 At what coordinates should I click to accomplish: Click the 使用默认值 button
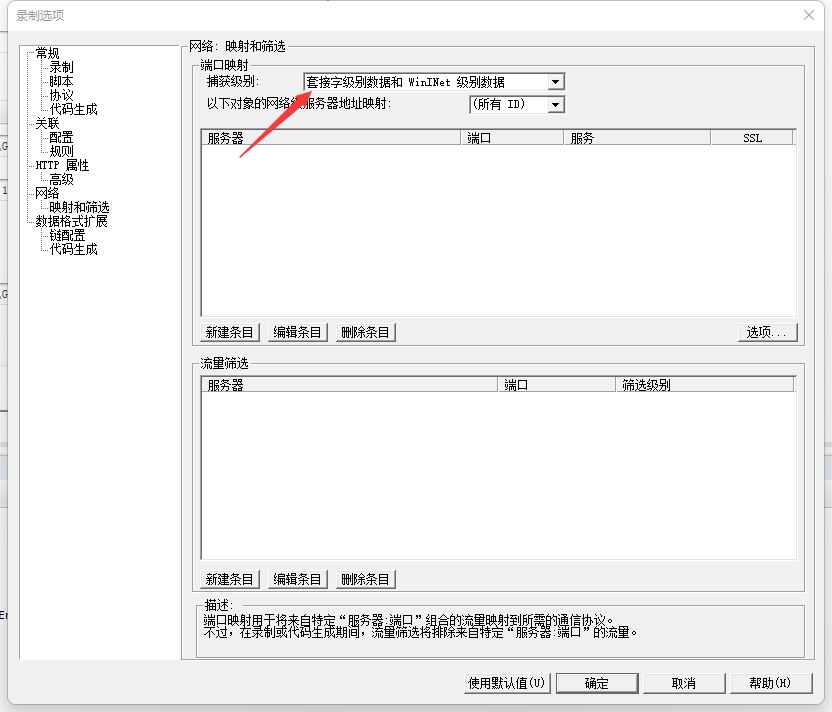coord(505,682)
